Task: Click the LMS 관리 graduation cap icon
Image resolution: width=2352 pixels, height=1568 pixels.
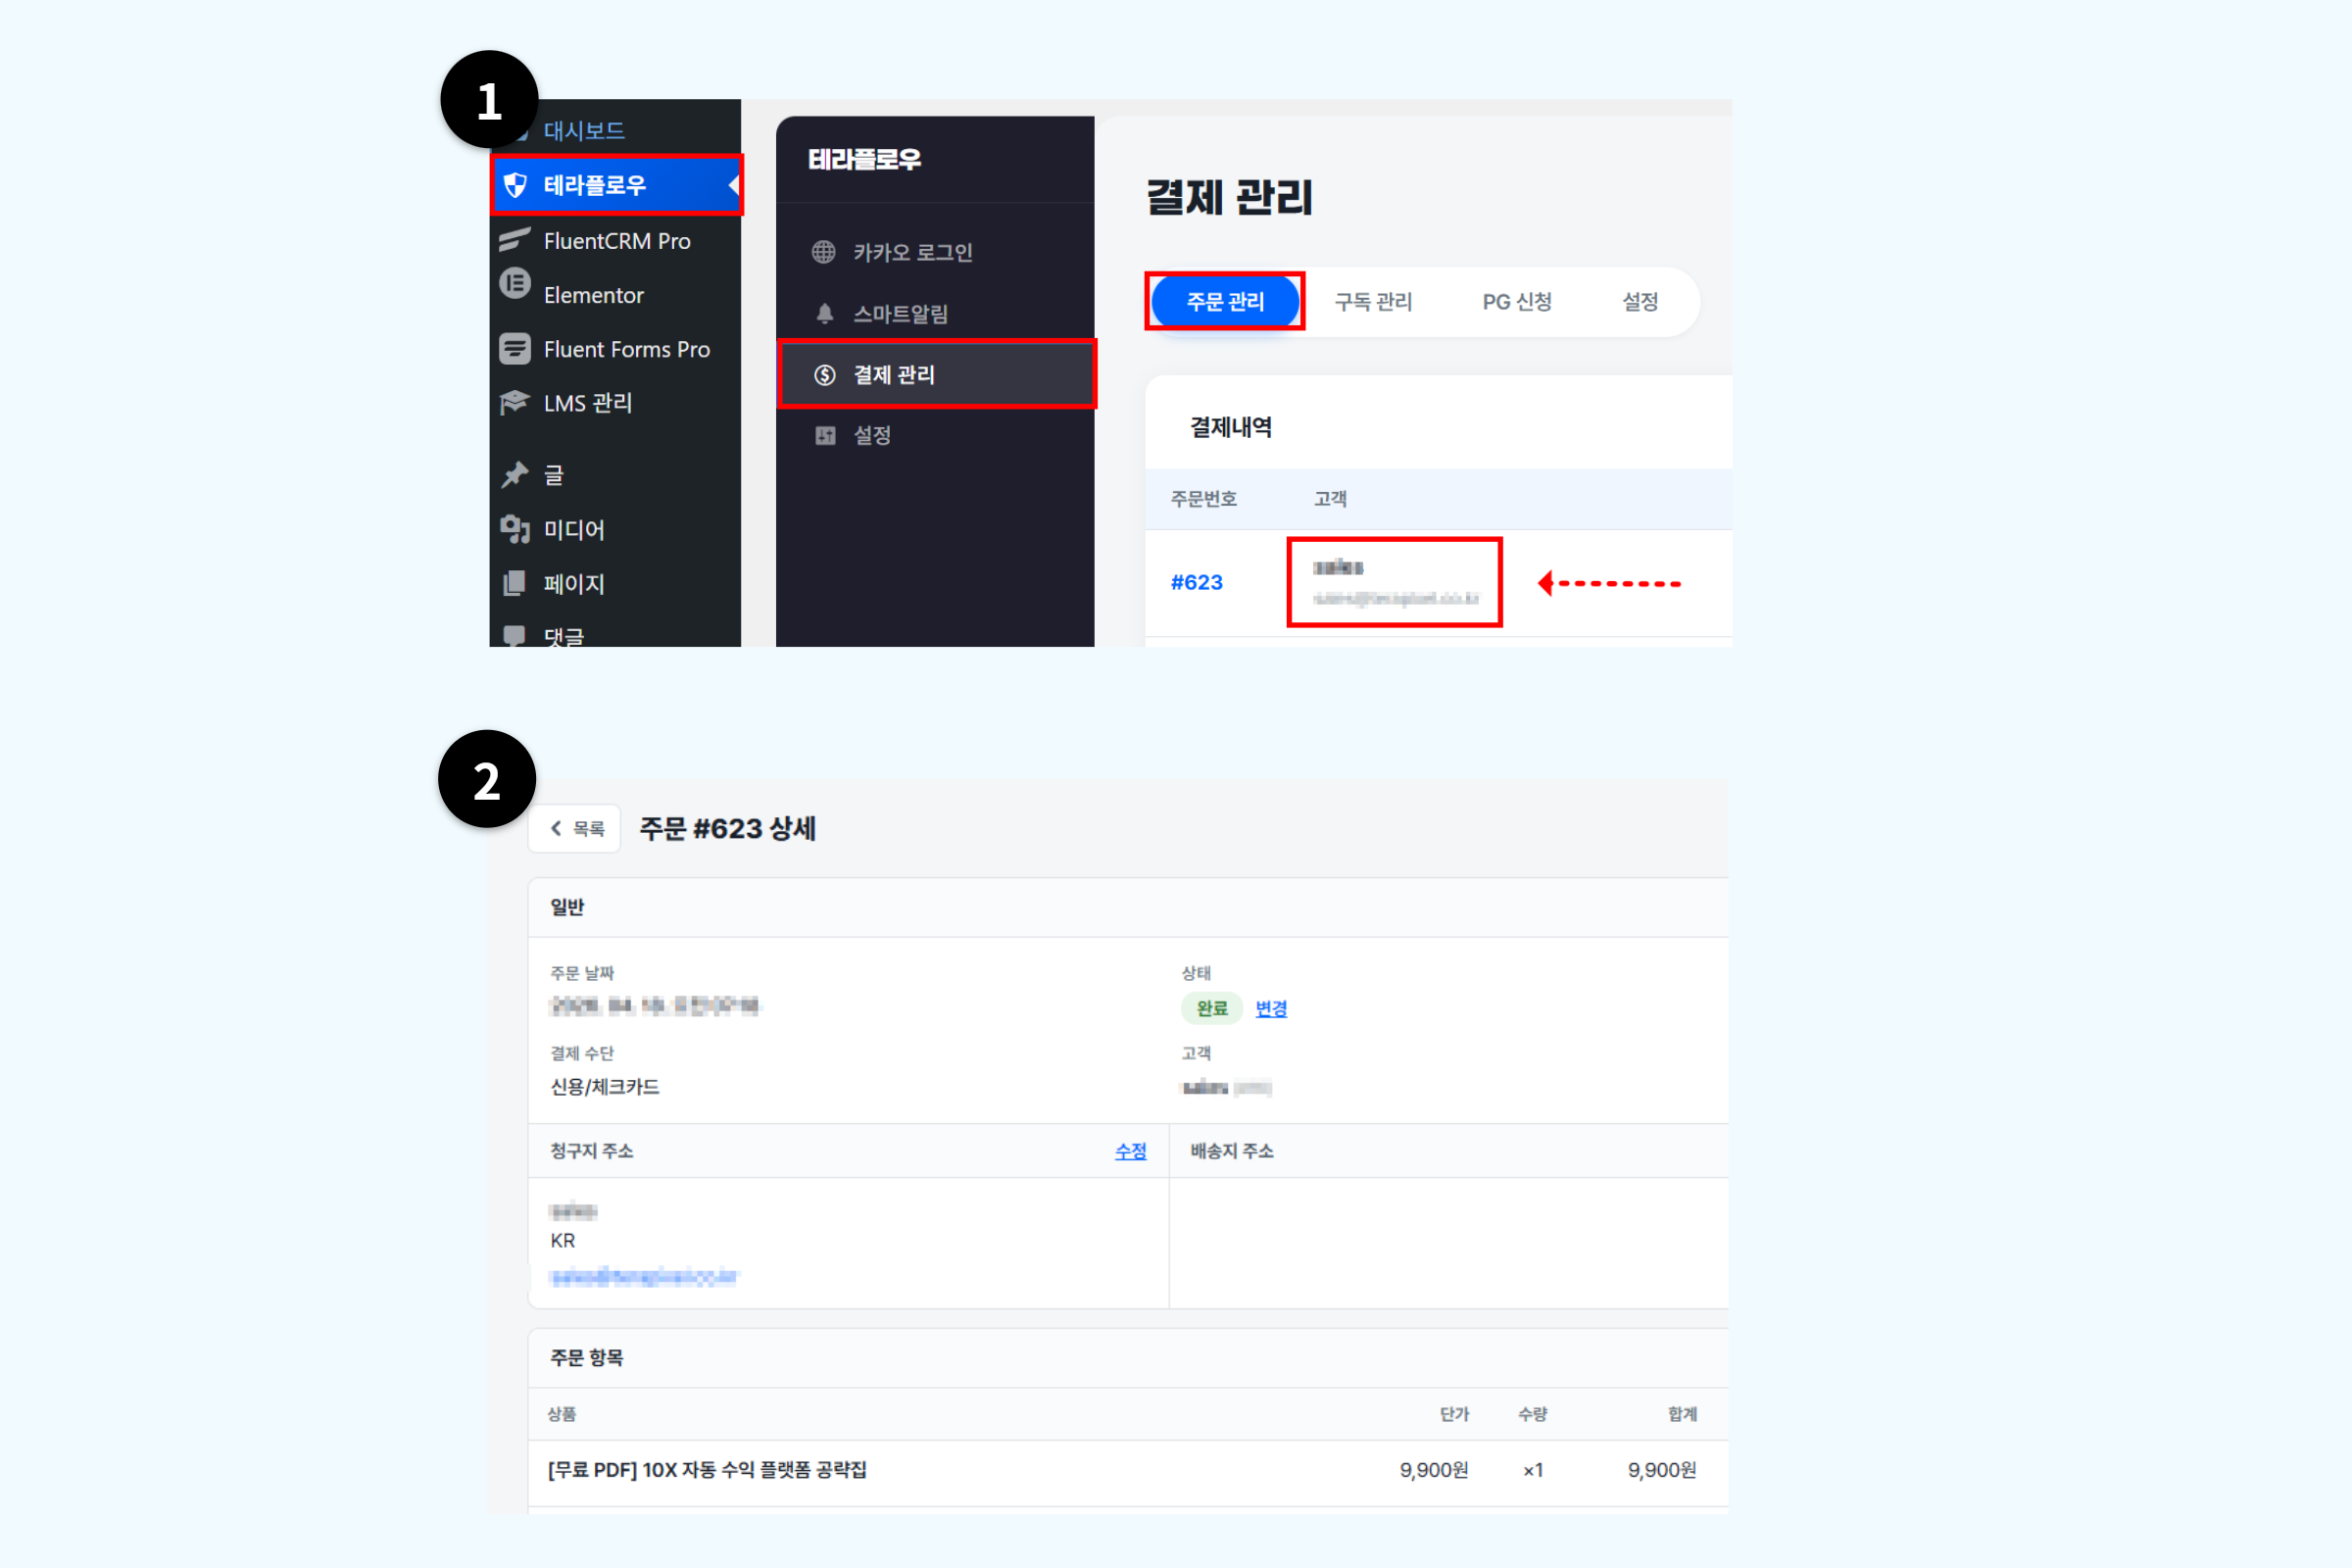Action: tap(515, 402)
